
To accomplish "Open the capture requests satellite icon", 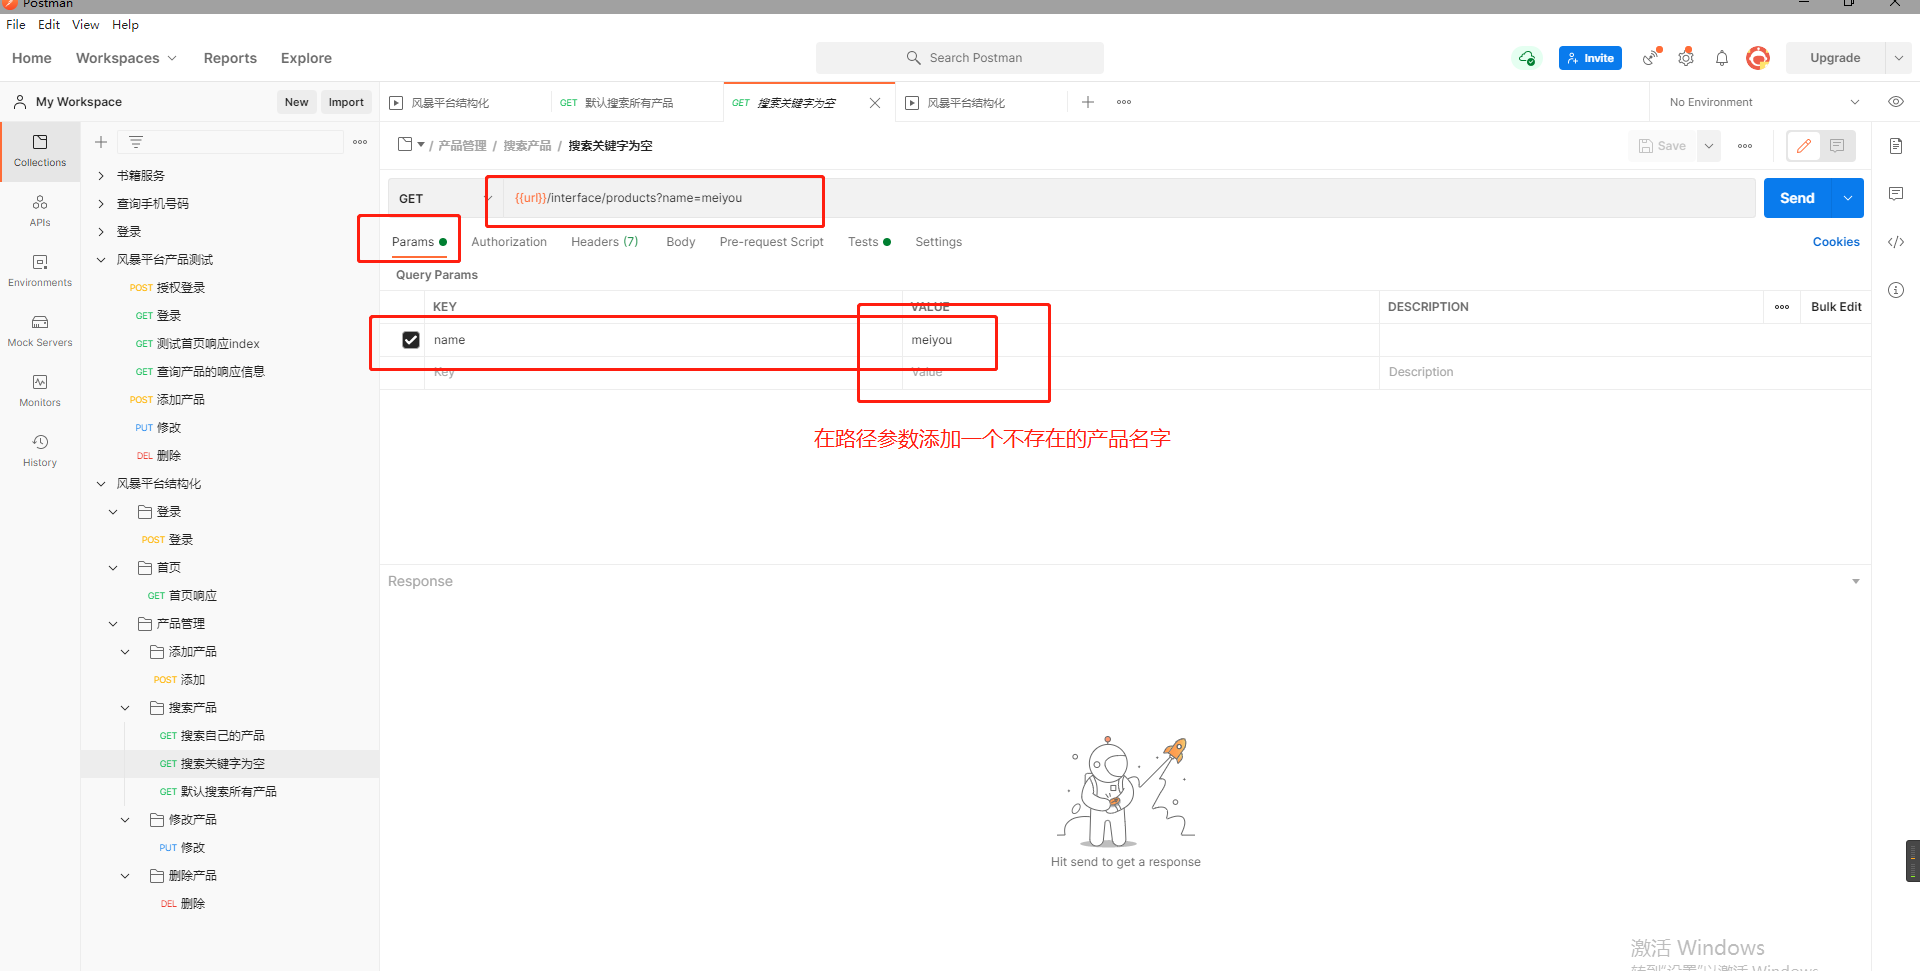I will (1651, 58).
